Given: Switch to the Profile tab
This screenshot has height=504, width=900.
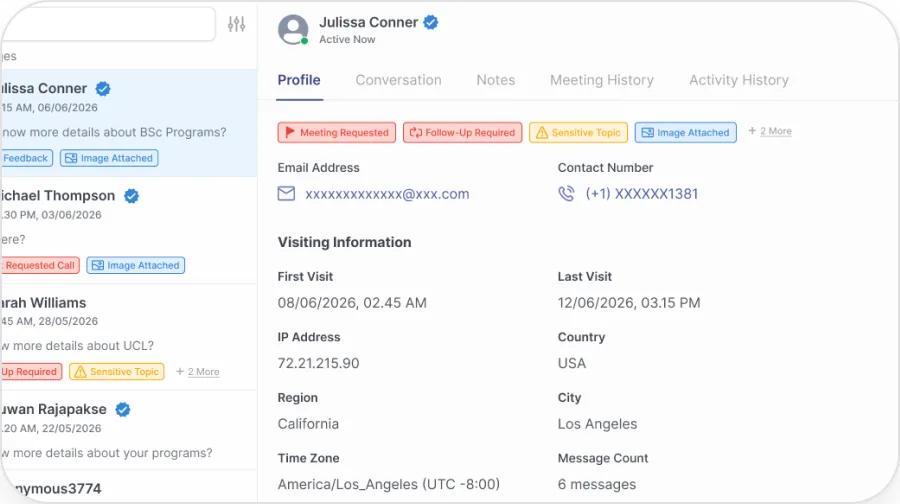Looking at the screenshot, I should [299, 80].
